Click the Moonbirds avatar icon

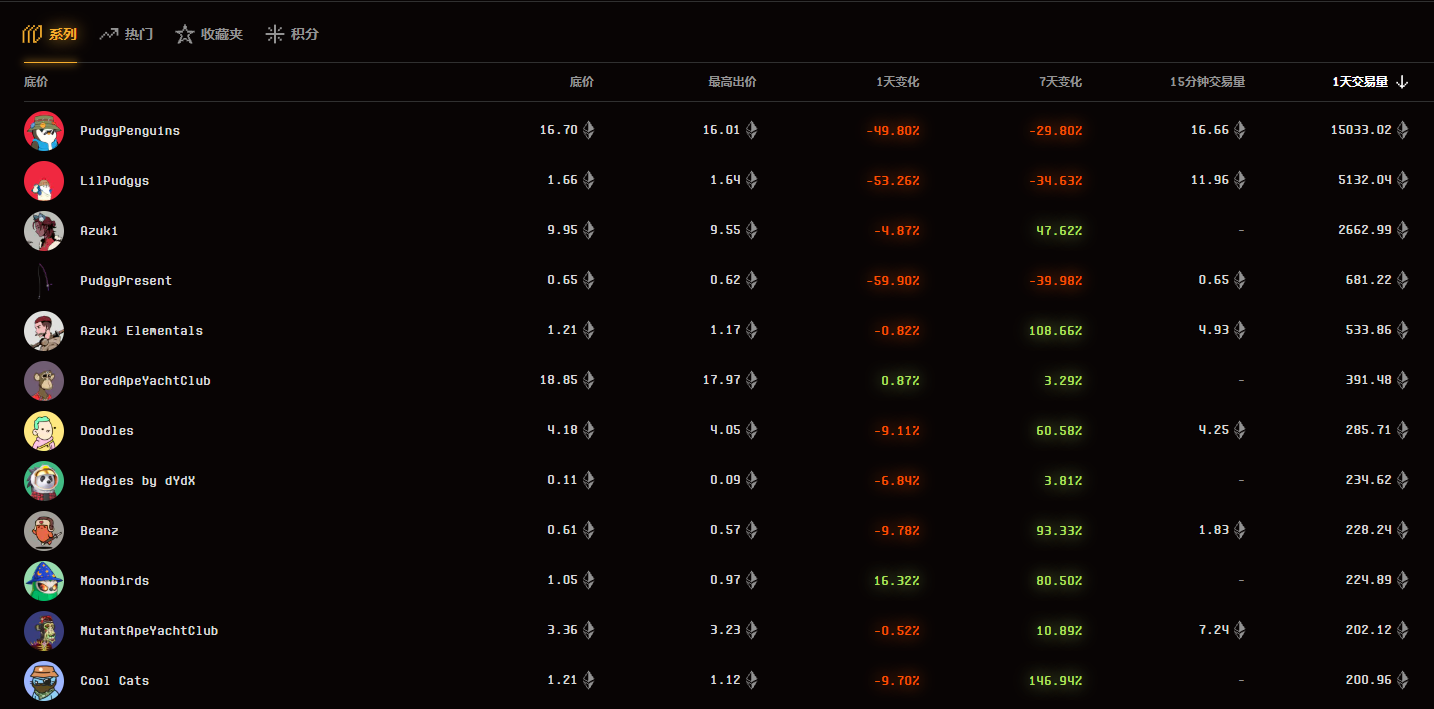tap(44, 581)
